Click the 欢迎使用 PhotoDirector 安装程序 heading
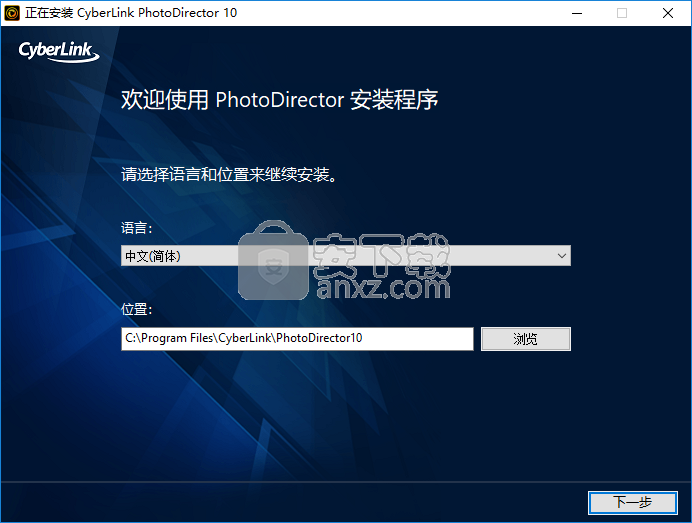Viewport: 692px width, 523px height. pyautogui.click(x=279, y=100)
